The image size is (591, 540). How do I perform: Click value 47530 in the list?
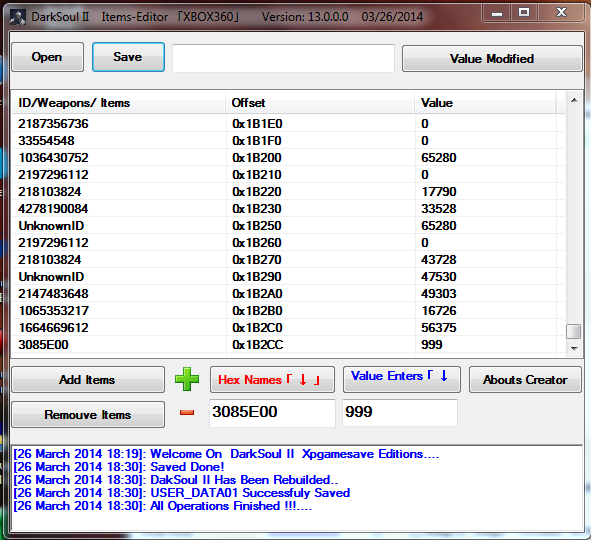[439, 277]
